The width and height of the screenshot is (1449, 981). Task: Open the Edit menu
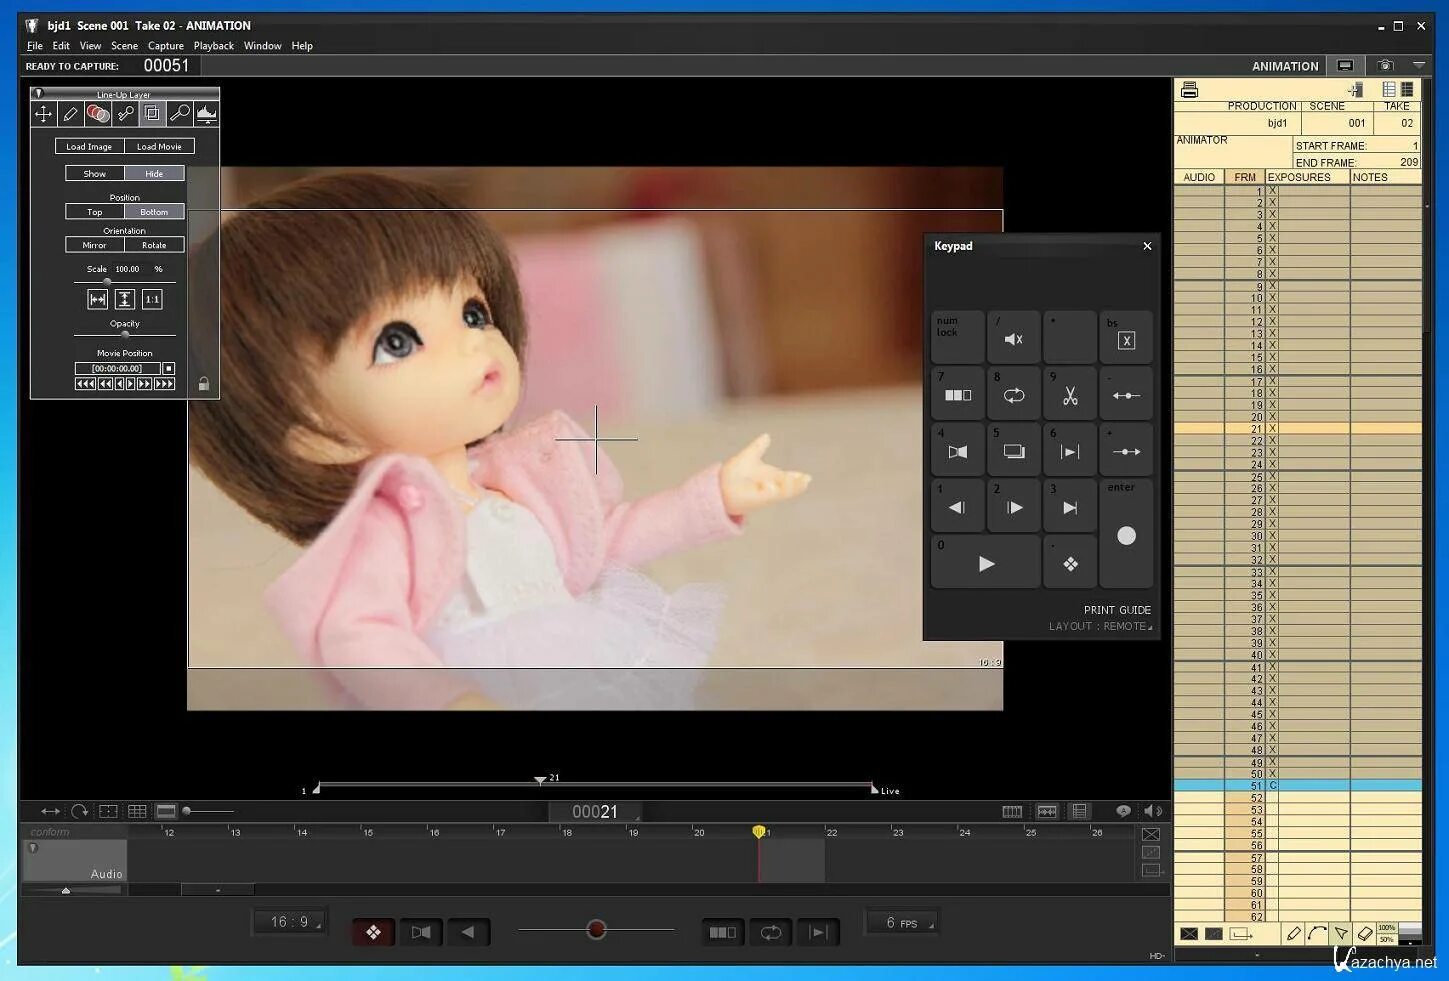click(x=61, y=46)
